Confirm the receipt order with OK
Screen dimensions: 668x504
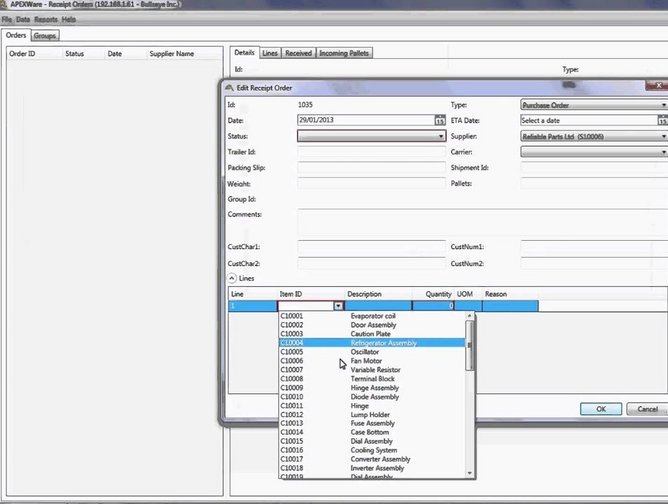point(601,409)
